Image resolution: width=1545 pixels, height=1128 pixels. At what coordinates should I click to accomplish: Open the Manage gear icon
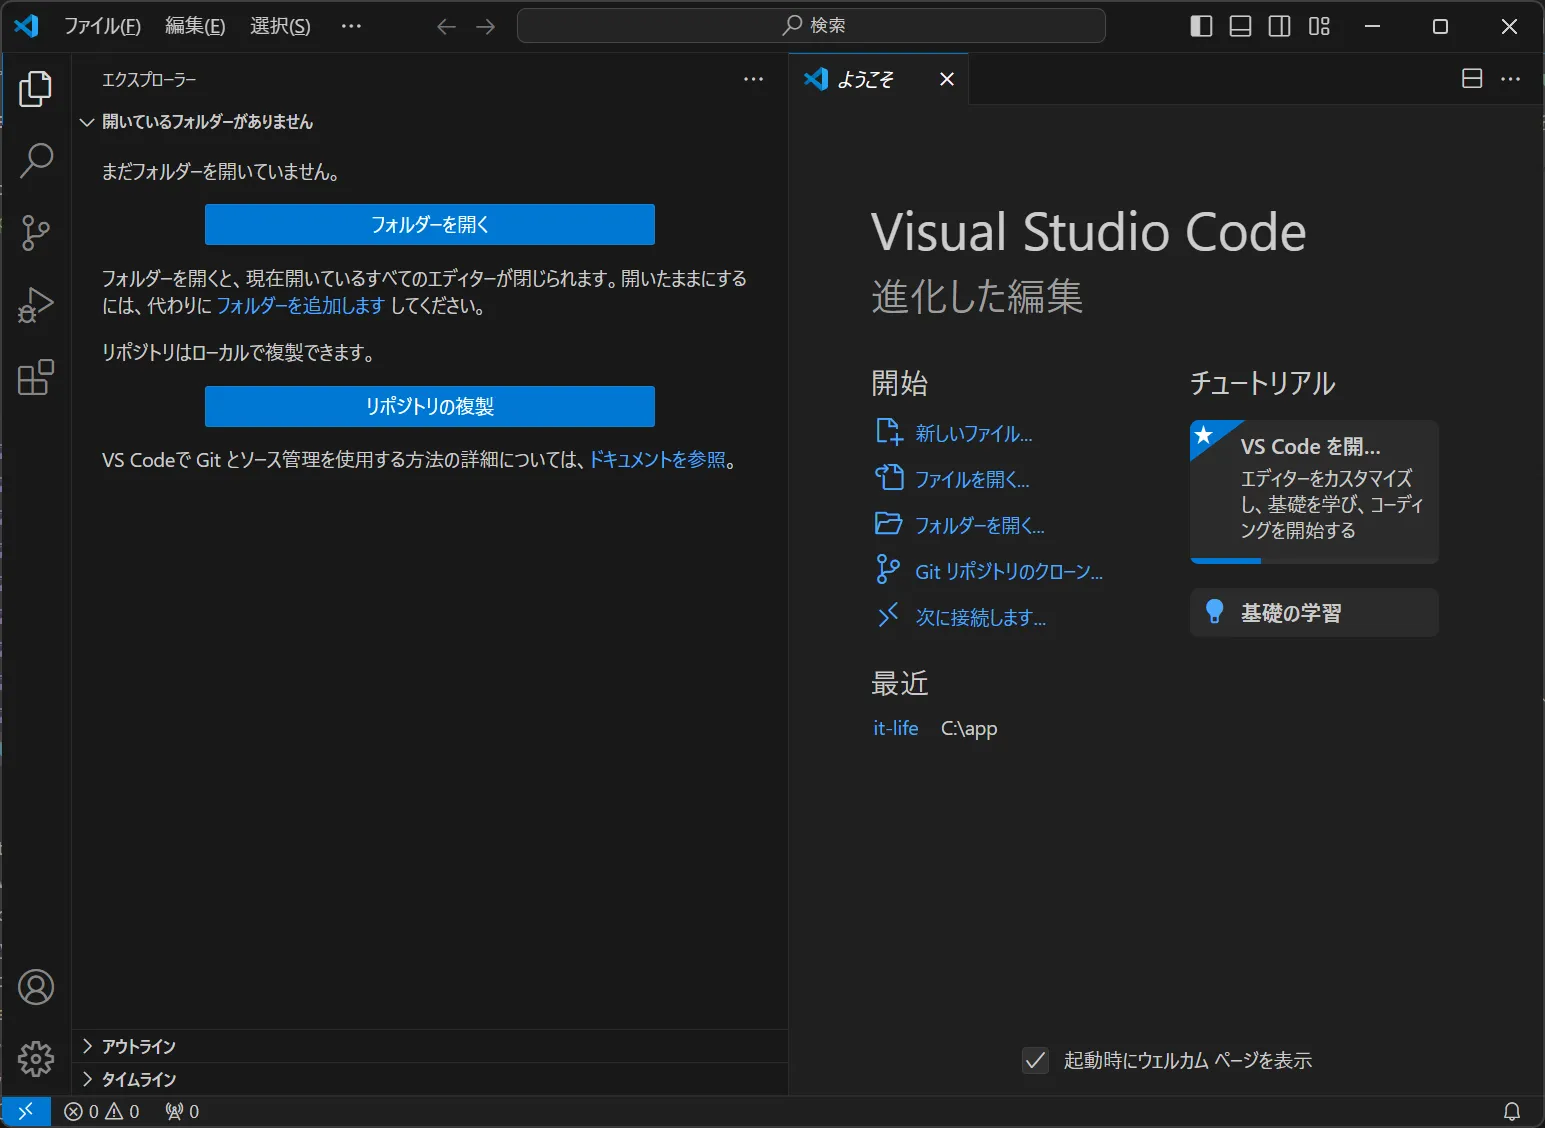click(36, 1058)
